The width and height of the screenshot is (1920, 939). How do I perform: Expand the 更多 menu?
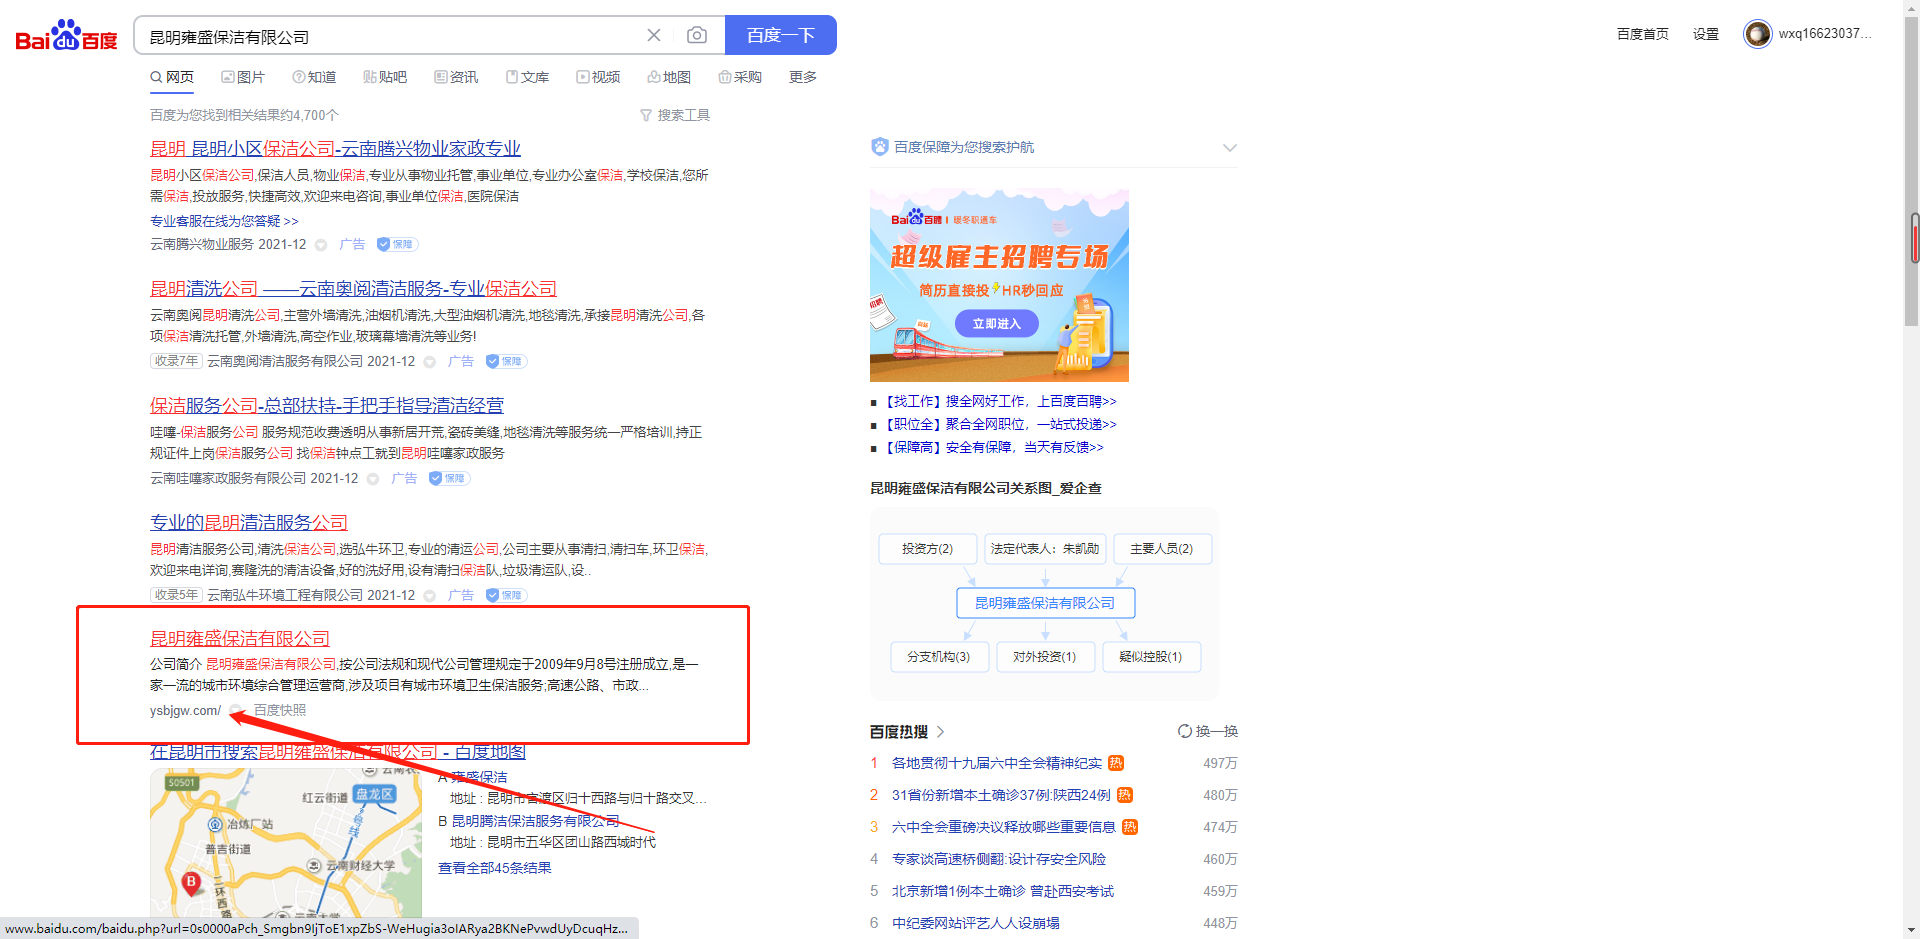tap(803, 77)
